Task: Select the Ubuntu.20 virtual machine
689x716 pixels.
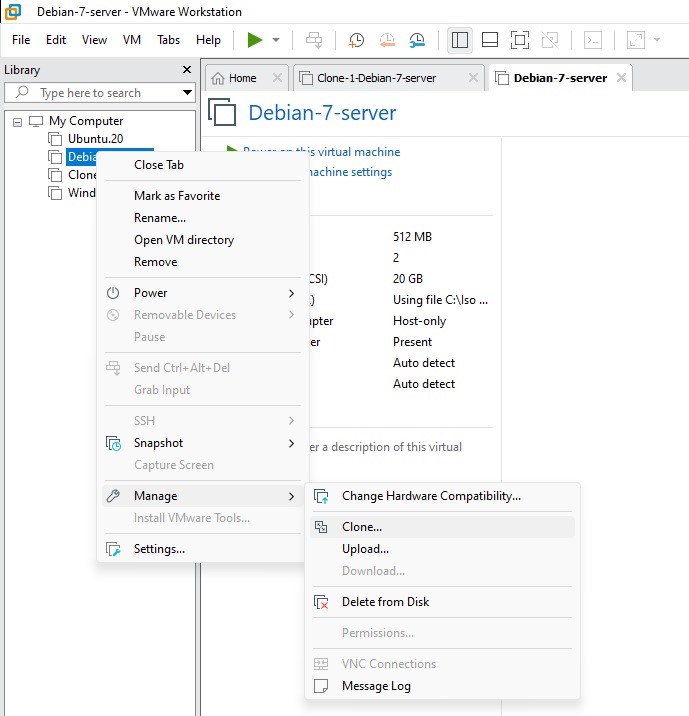Action: click(95, 139)
